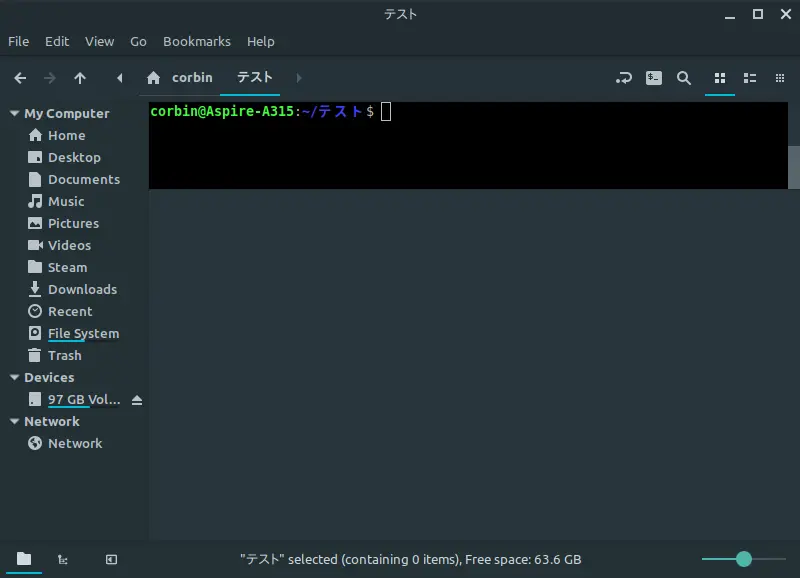Screen dimensions: 800x578
Task: Hide the sidebar using the status bar icon
Action: click(111, 560)
